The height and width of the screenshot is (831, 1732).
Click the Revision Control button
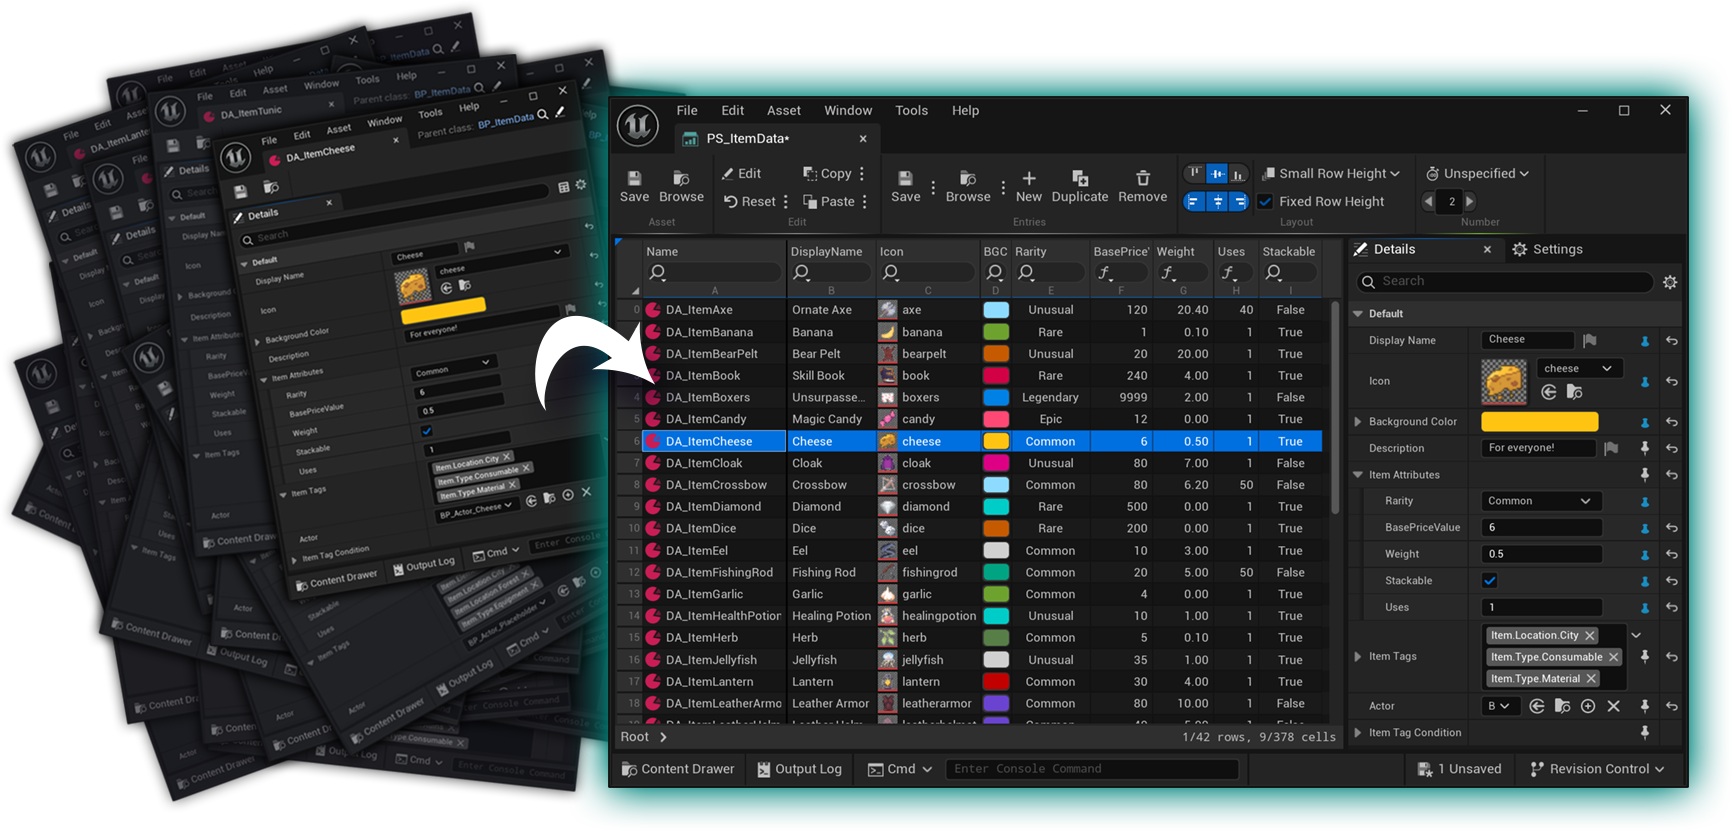[x=1597, y=769]
